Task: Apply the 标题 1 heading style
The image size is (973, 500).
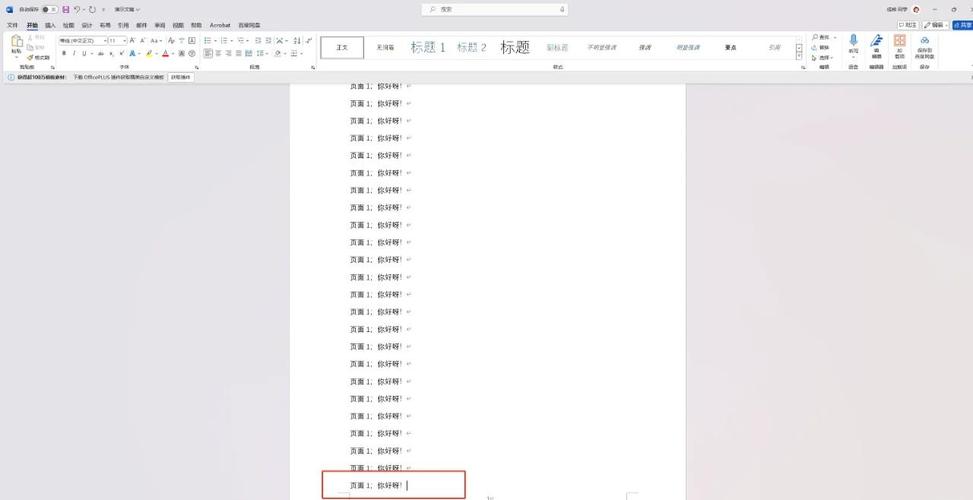Action: point(428,47)
